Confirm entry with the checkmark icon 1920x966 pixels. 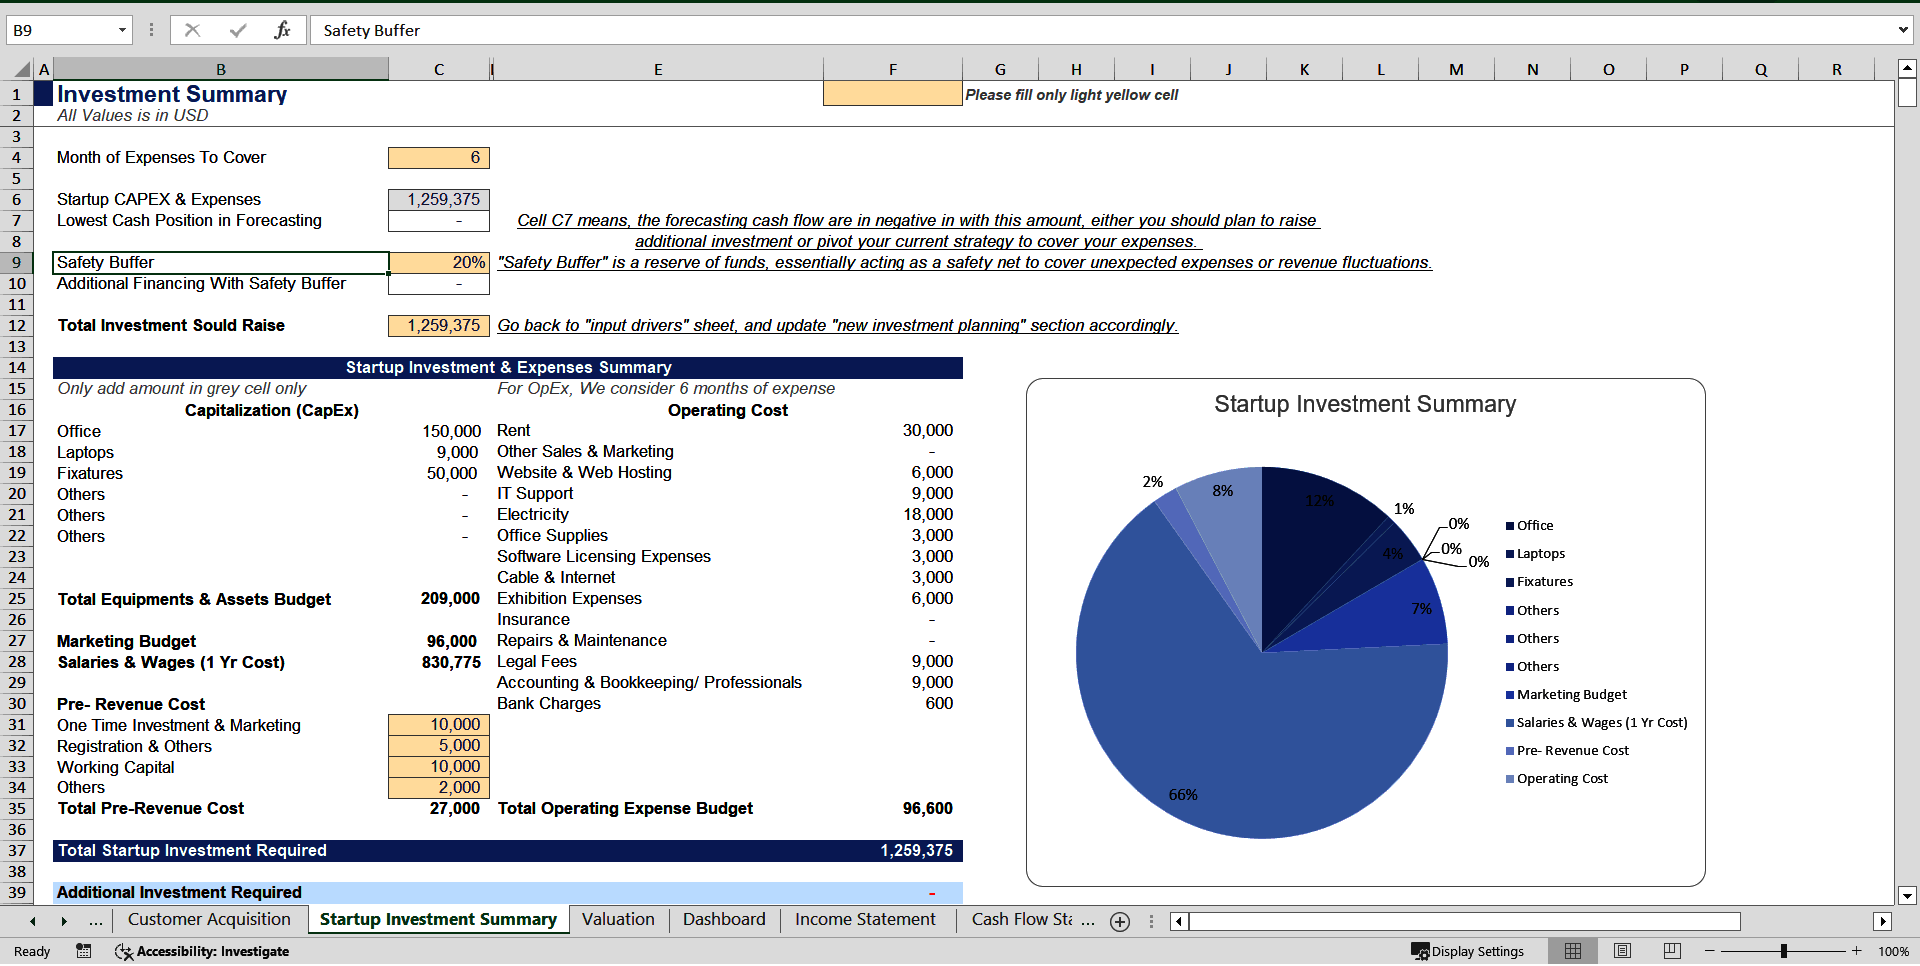[238, 30]
